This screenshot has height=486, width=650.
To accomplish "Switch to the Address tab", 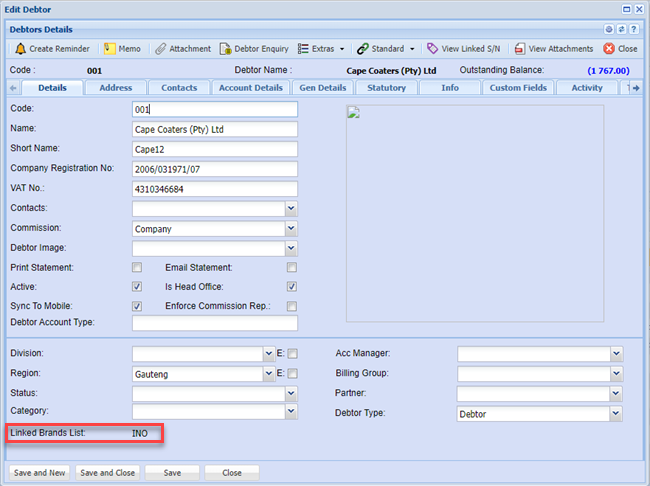I will point(115,88).
